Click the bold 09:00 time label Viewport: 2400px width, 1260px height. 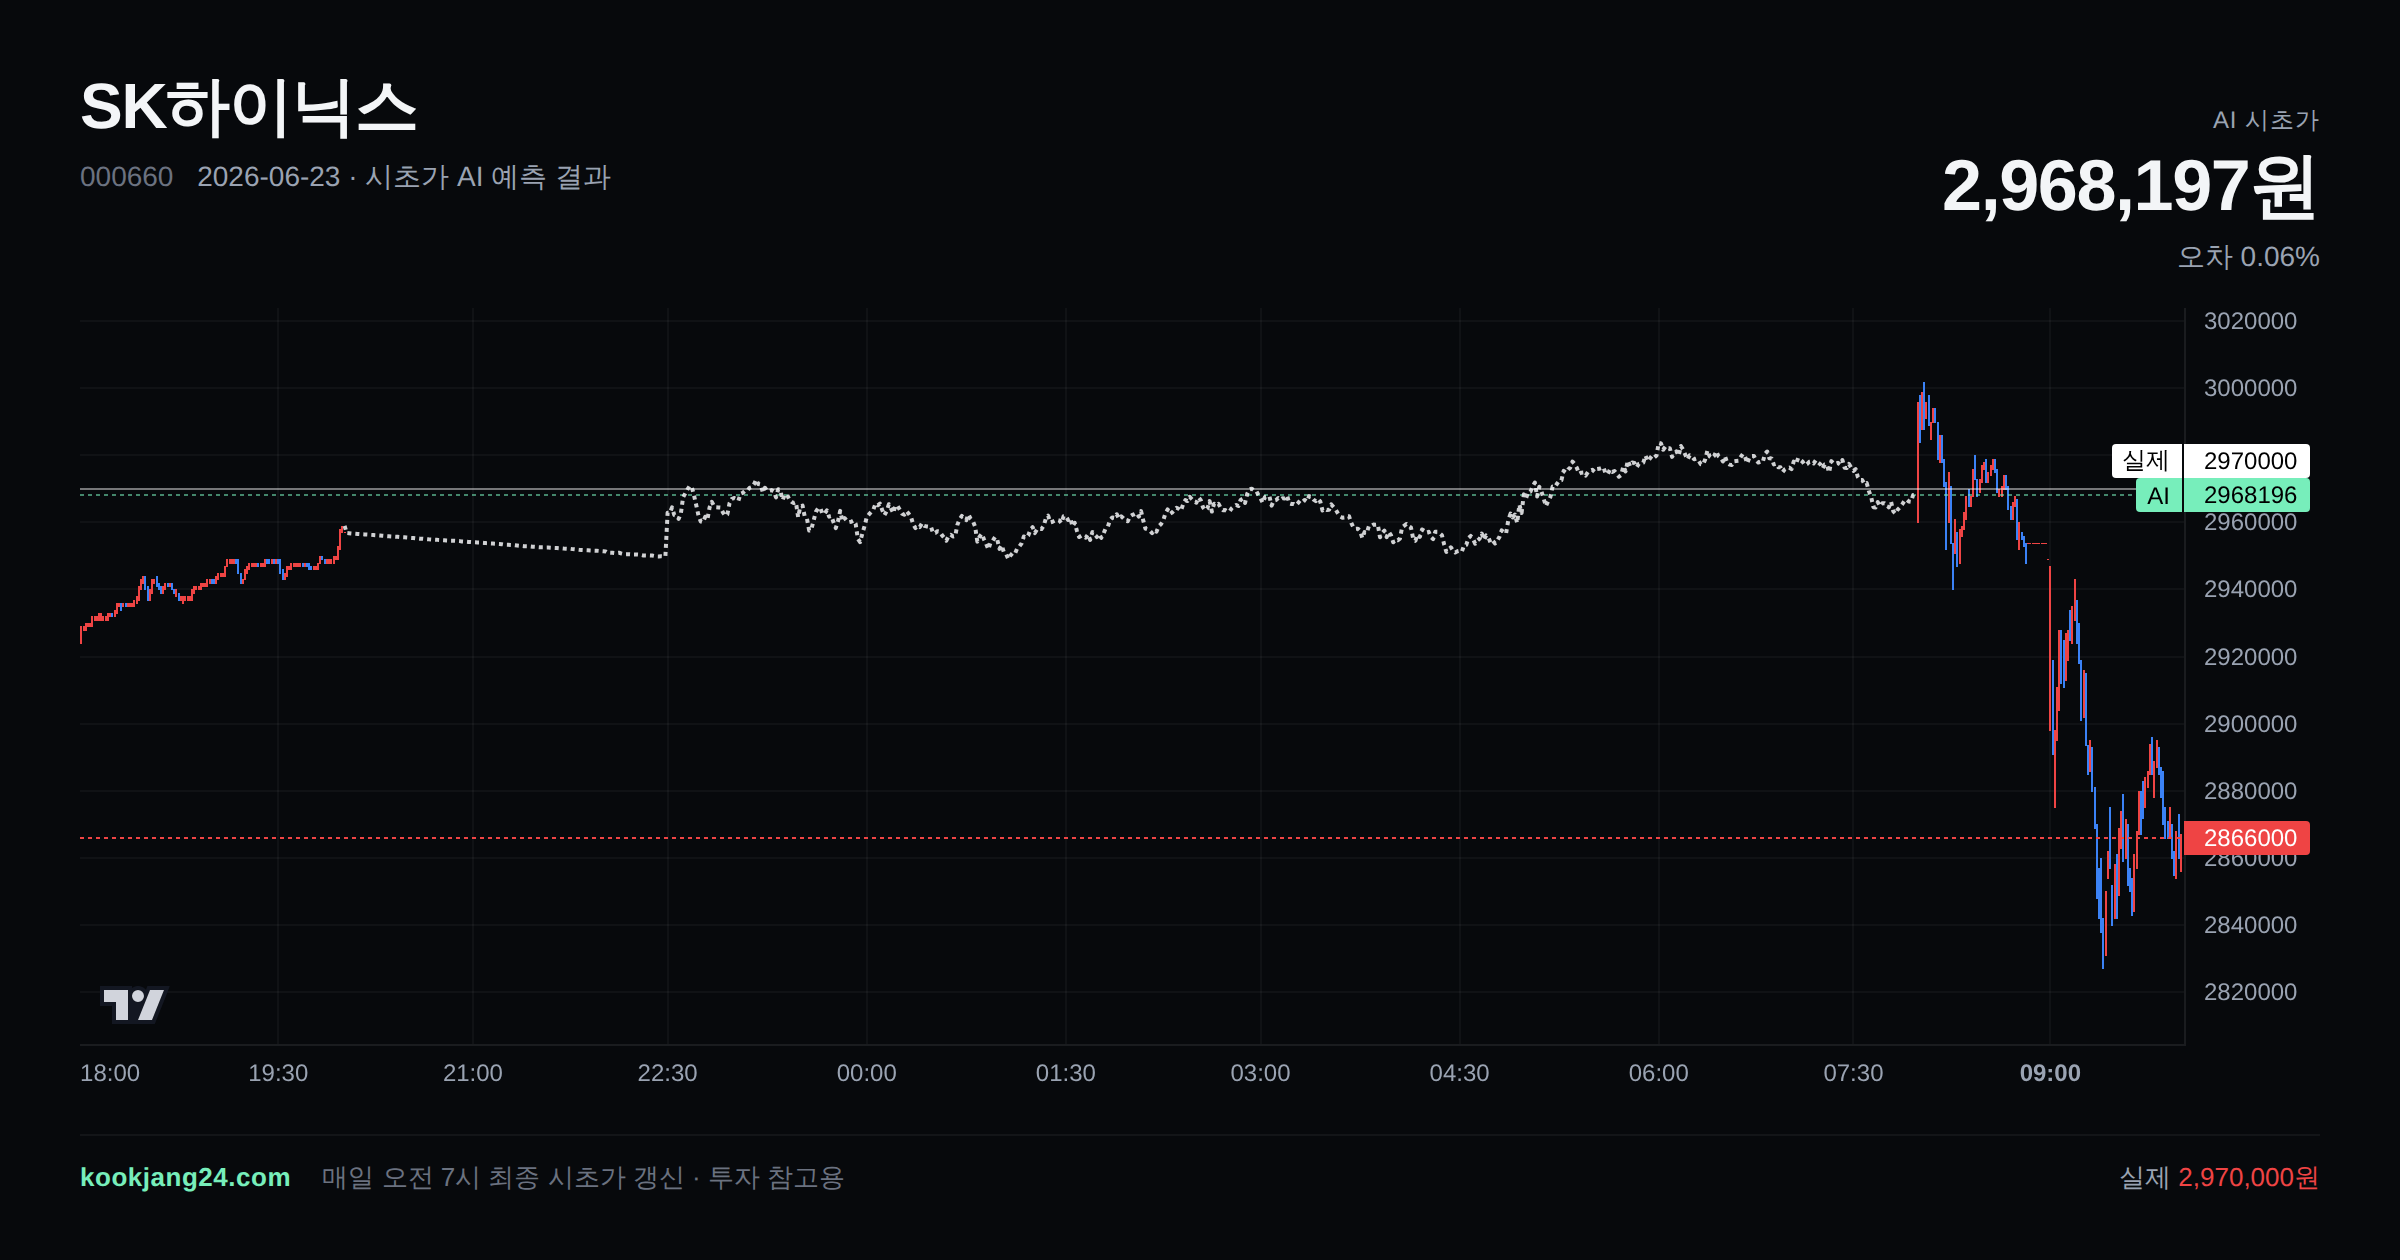coord(2050,1073)
